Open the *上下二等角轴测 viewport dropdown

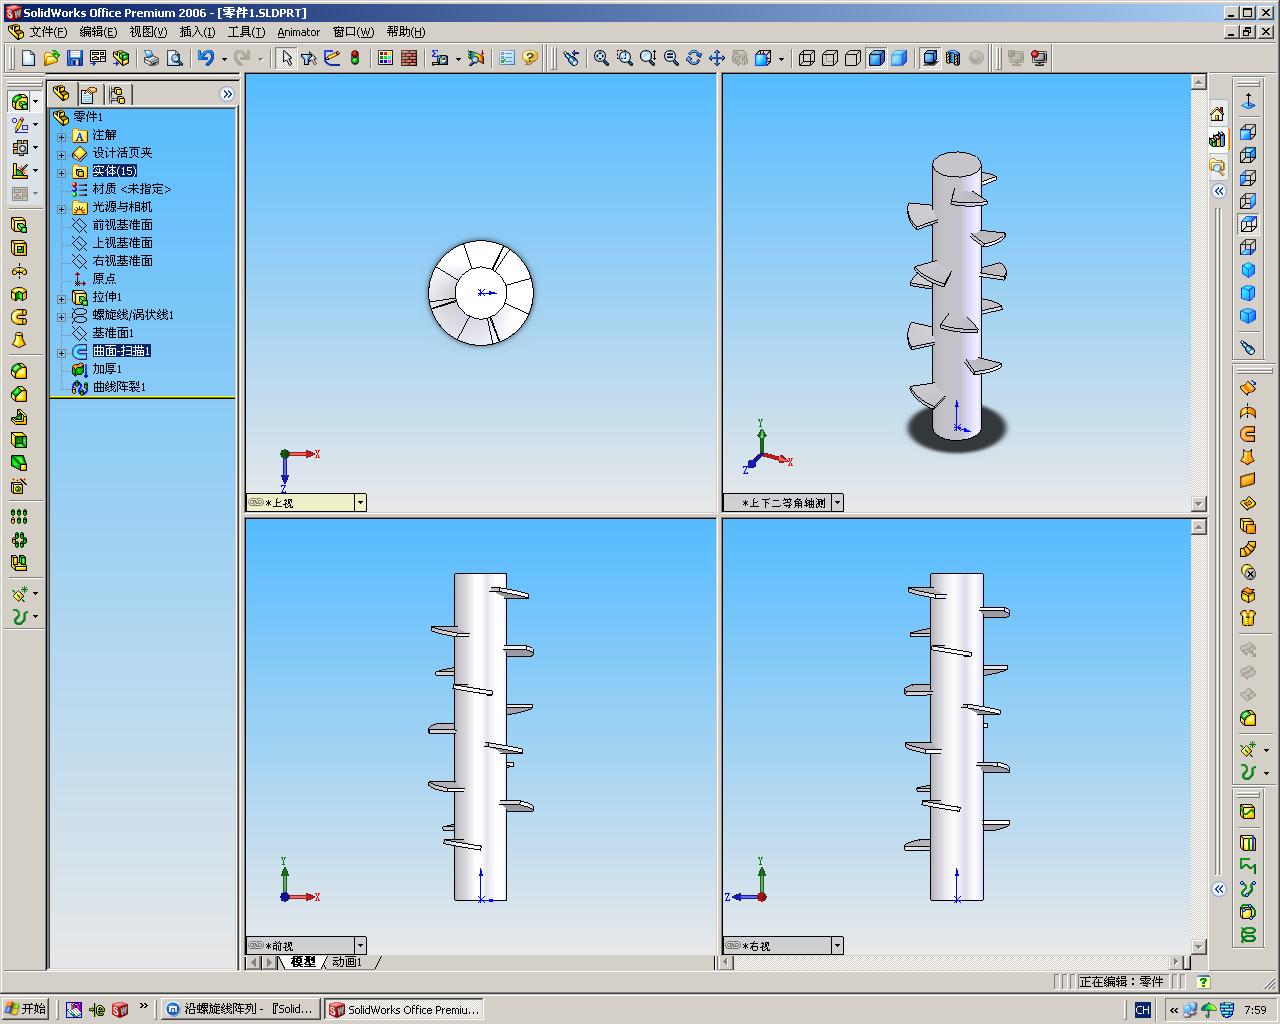tap(838, 502)
